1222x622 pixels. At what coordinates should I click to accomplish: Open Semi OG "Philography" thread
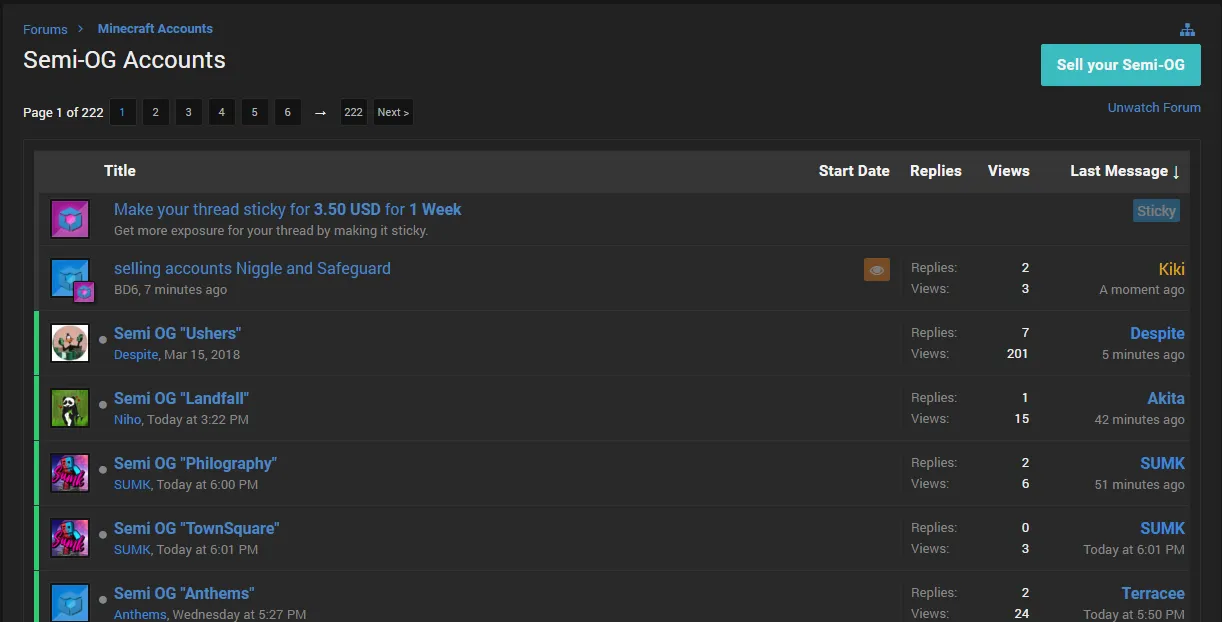coord(195,463)
